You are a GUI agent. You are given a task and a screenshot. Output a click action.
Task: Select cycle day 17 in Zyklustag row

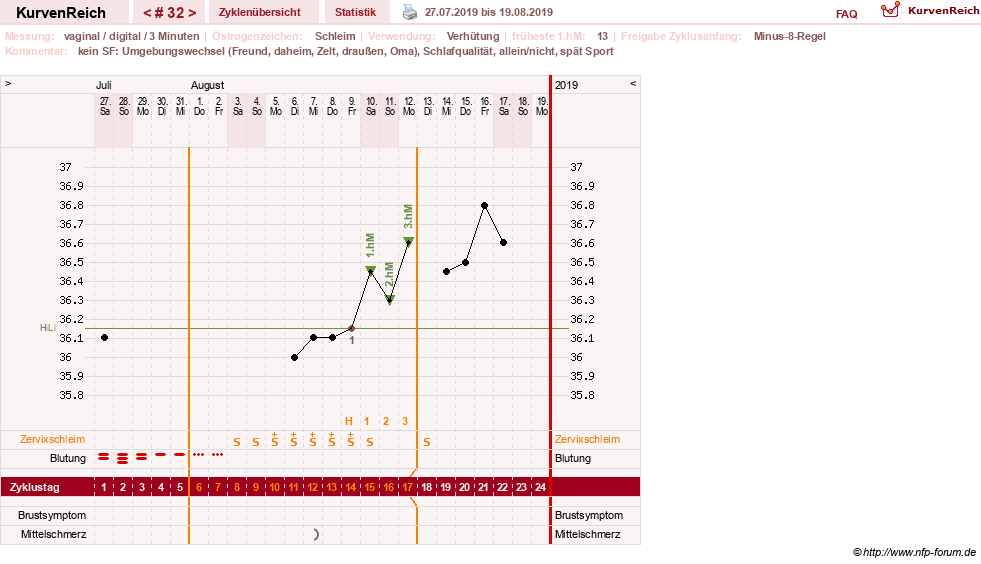pyautogui.click(x=407, y=487)
